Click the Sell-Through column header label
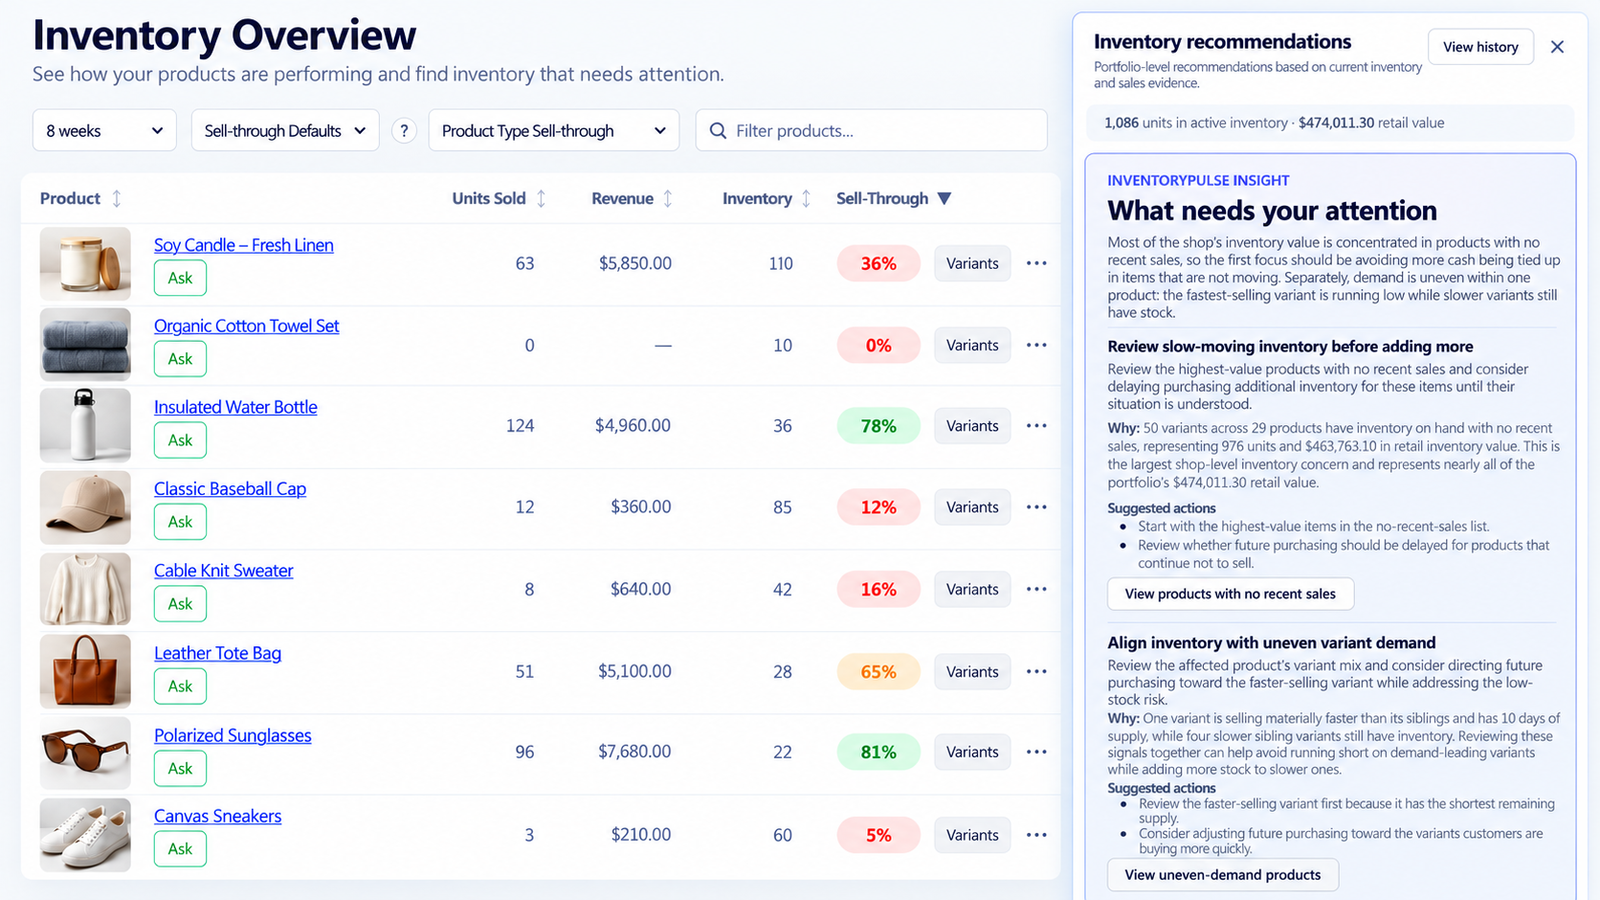 (x=882, y=198)
